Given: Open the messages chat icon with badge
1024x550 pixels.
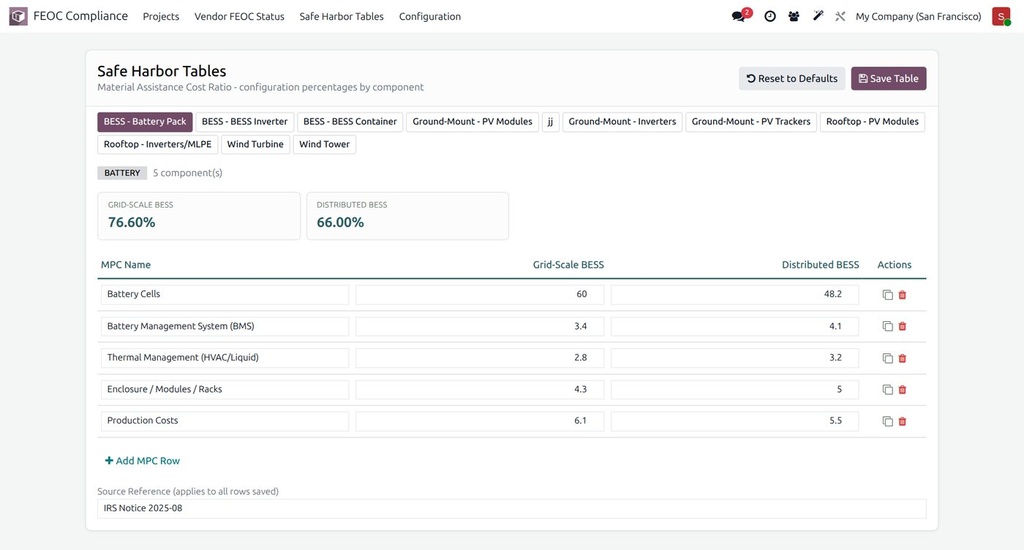Looking at the screenshot, I should [741, 16].
